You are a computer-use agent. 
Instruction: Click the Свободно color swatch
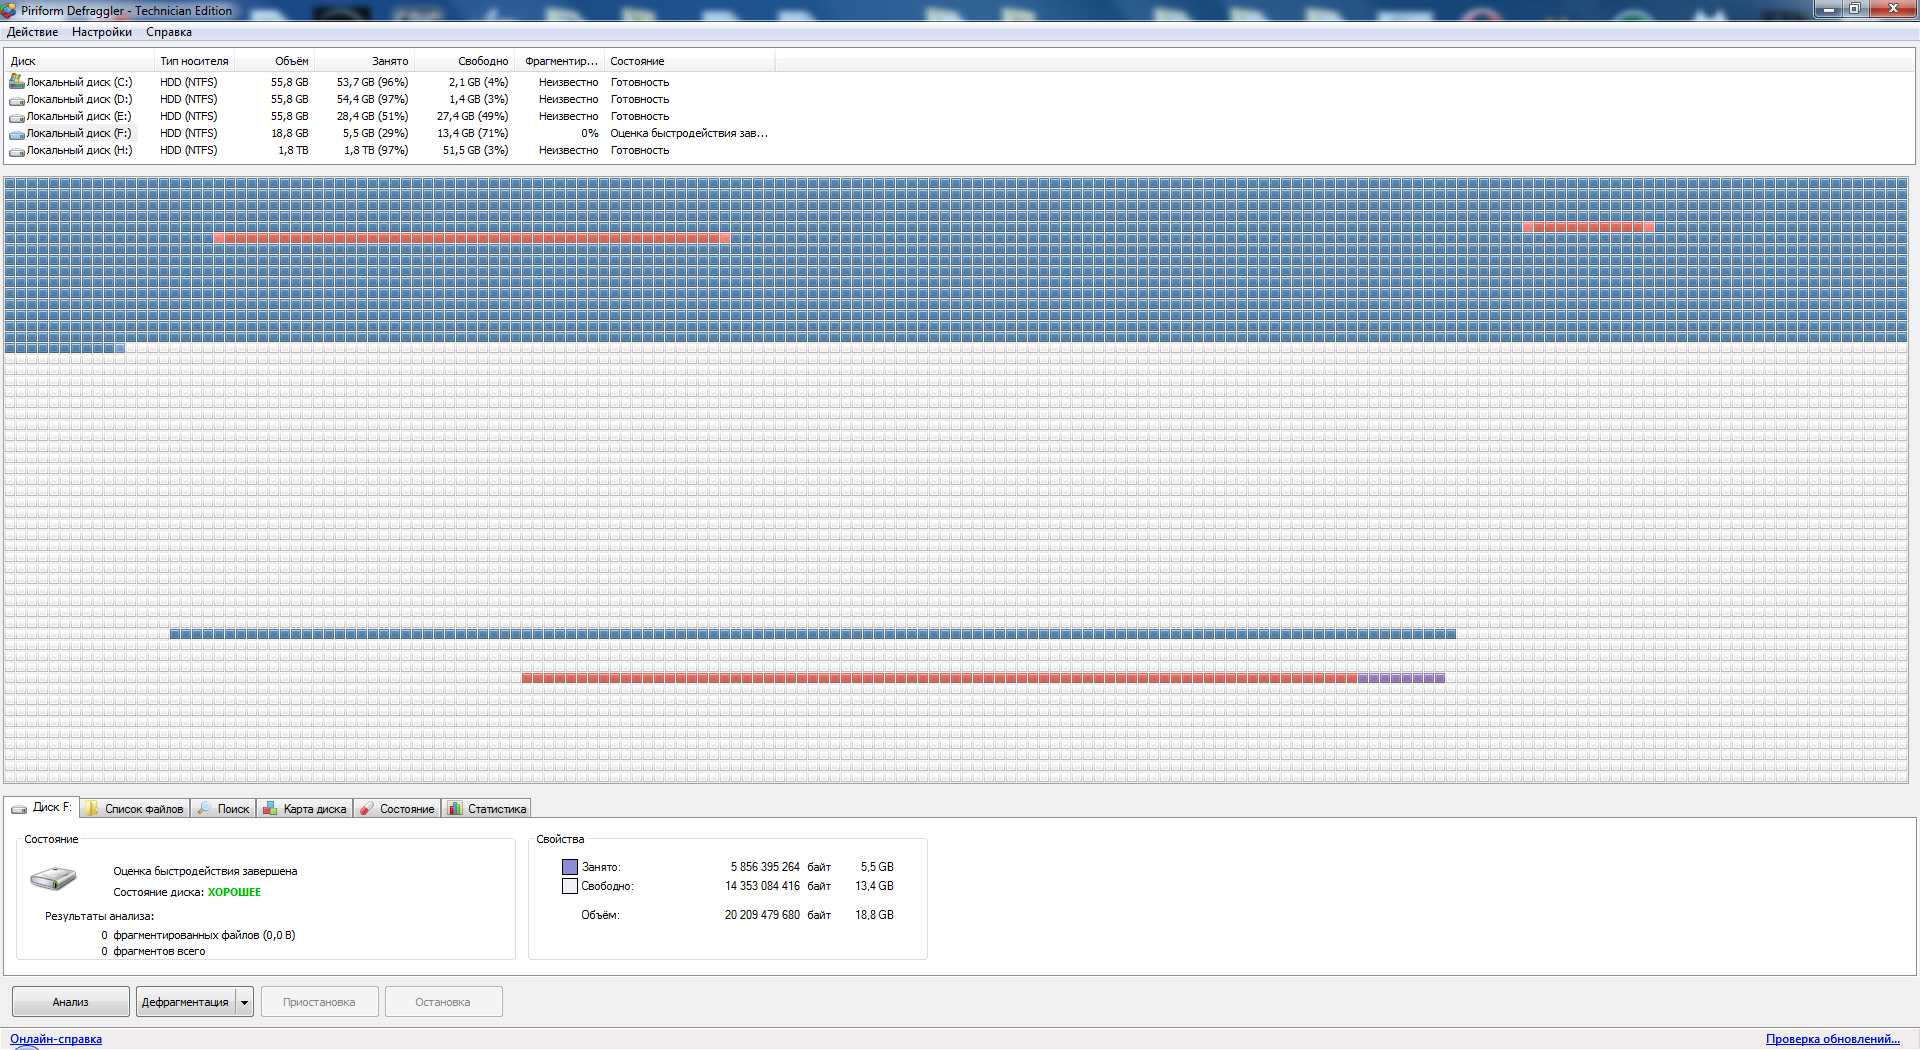(570, 886)
